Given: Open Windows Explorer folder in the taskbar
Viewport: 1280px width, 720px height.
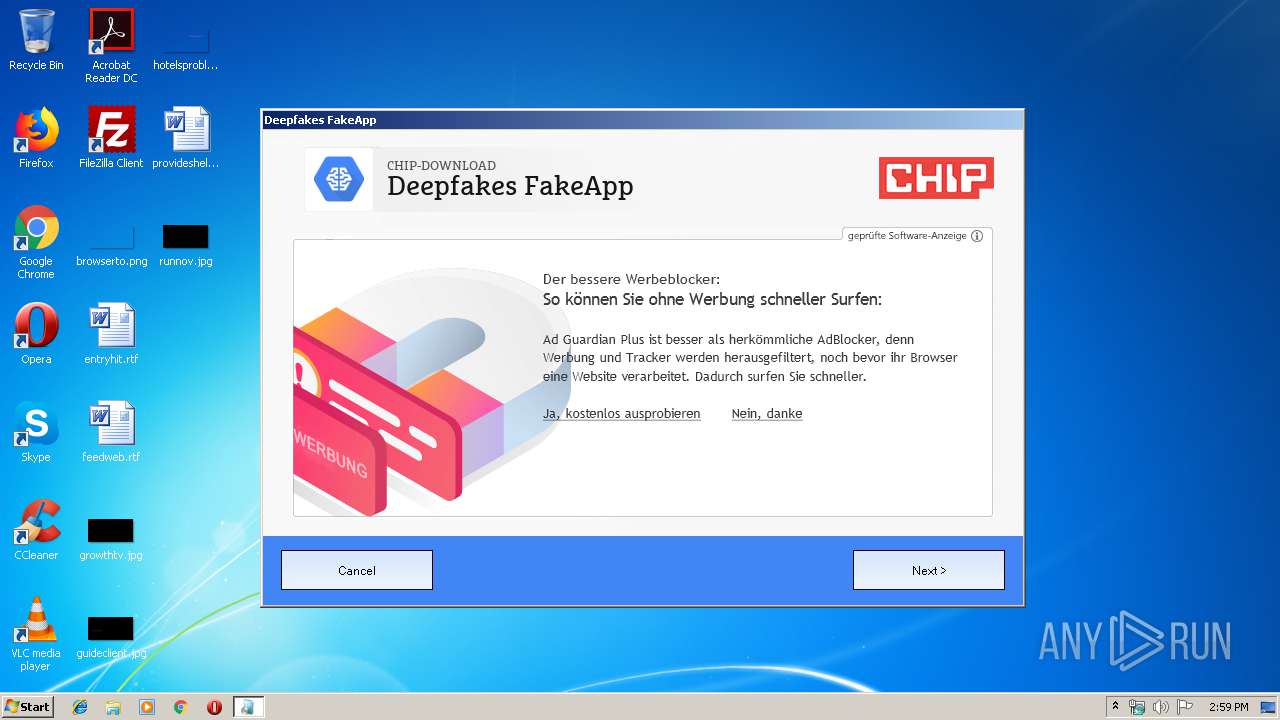Looking at the screenshot, I should coord(113,707).
